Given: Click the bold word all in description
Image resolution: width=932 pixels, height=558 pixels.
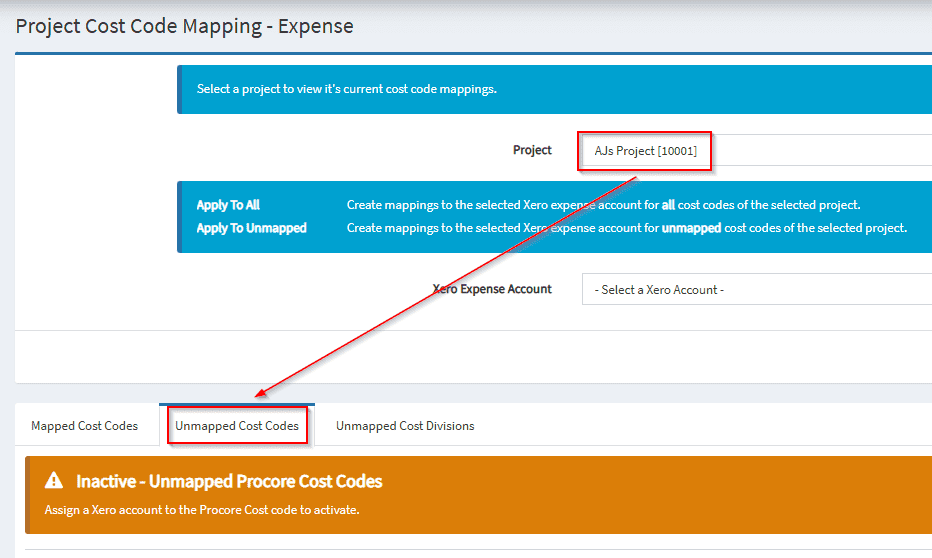Looking at the screenshot, I should coord(668,205).
